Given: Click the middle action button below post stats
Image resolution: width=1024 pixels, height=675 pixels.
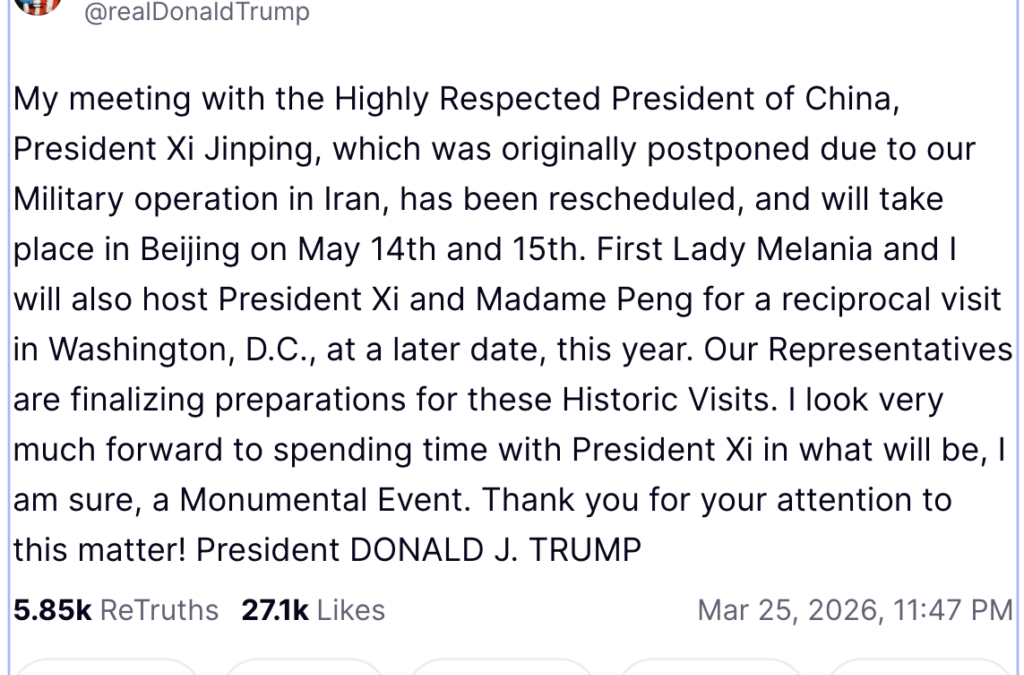Looking at the screenshot, I should (x=501, y=666).
